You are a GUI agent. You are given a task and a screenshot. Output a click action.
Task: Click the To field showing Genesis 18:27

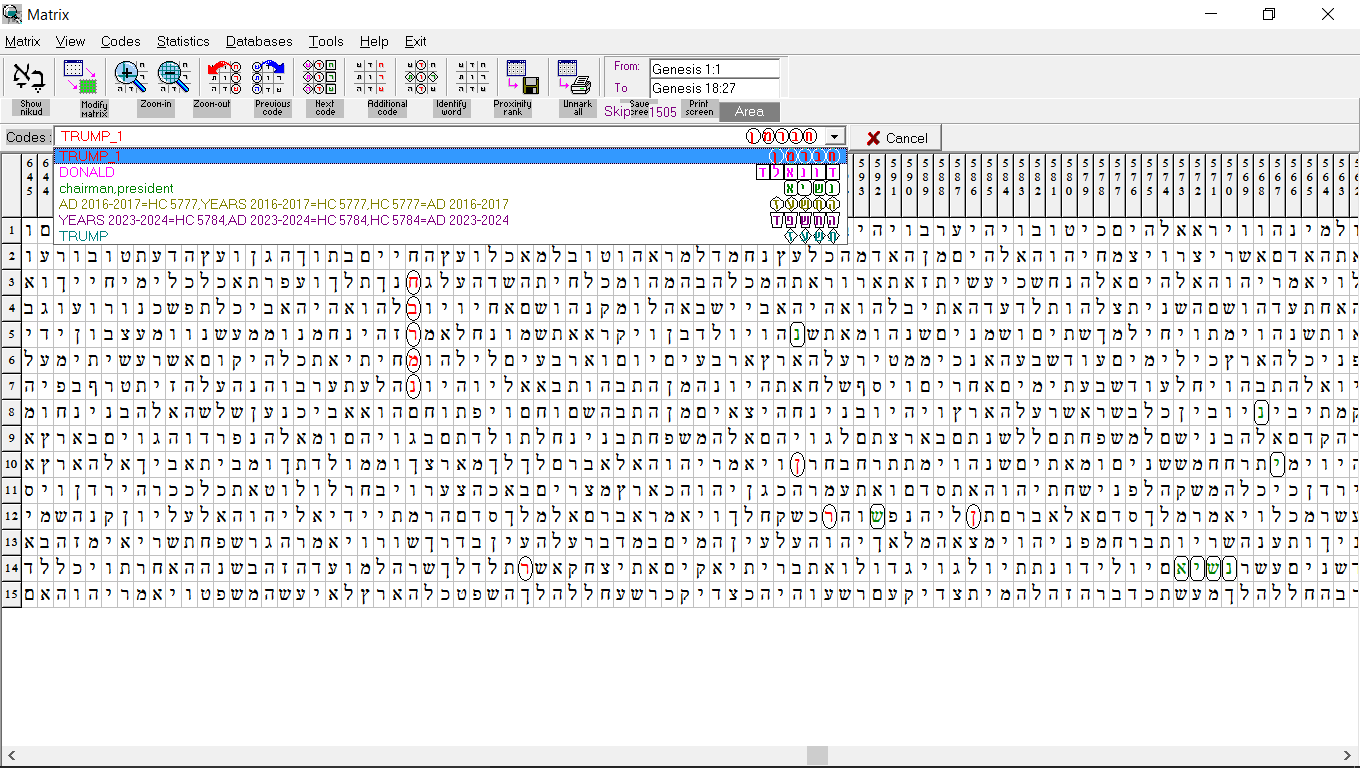tap(714, 88)
